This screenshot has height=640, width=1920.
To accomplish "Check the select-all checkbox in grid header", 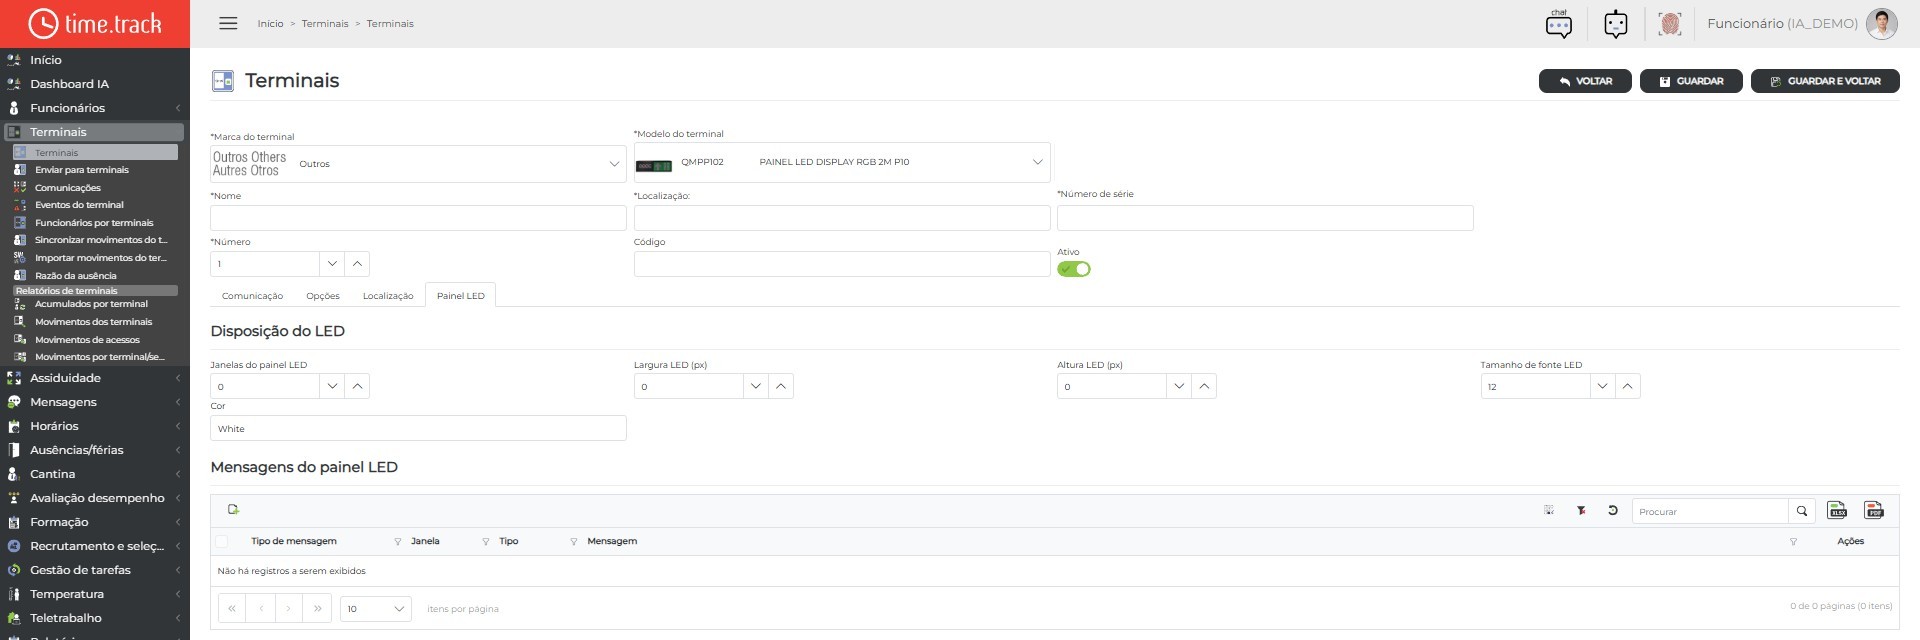I will pyautogui.click(x=222, y=541).
